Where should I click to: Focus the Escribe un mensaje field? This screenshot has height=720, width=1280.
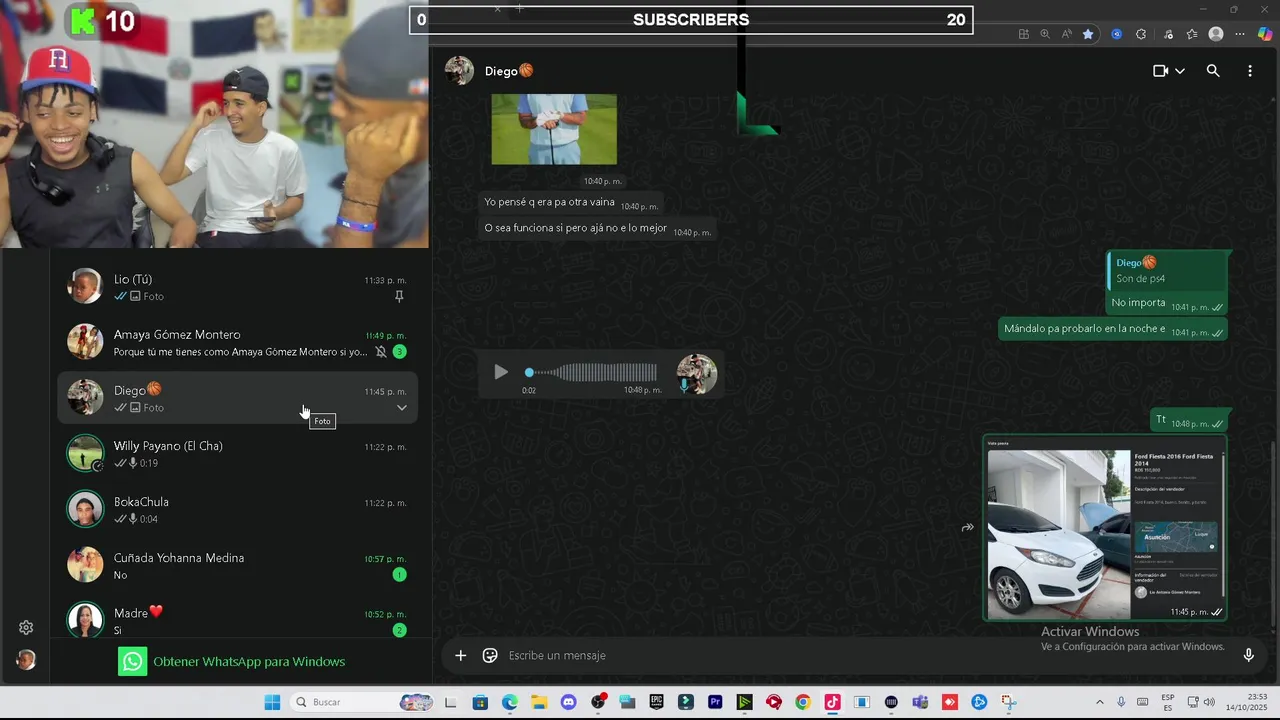click(x=868, y=656)
